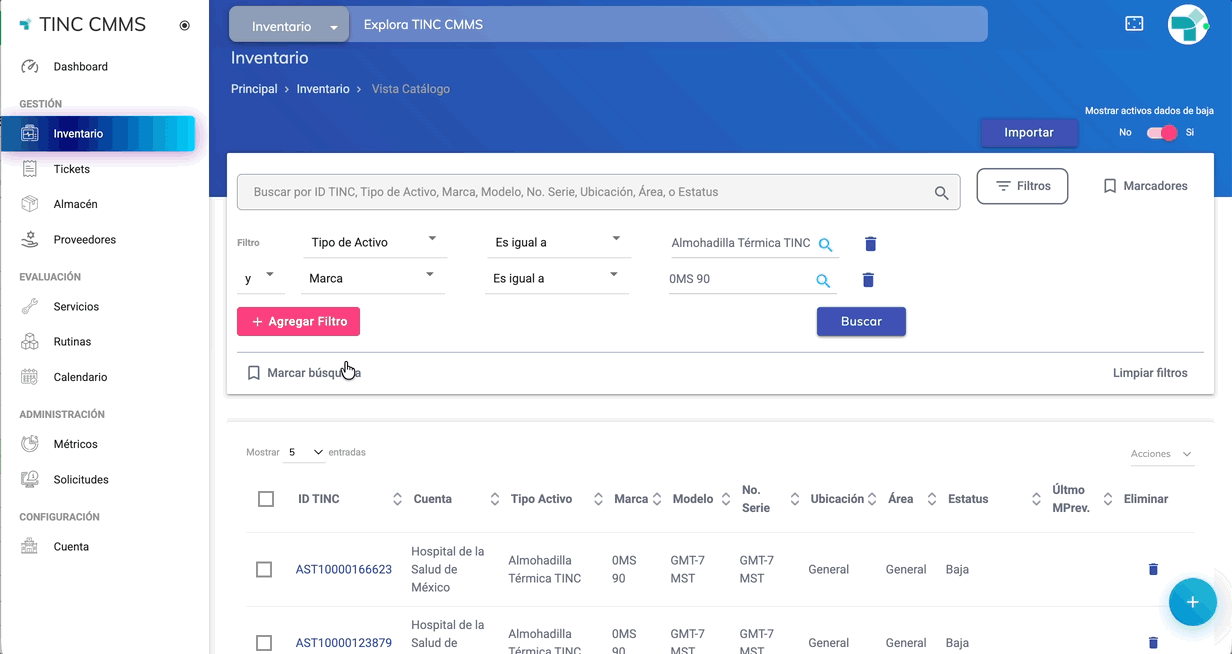
Task: Click trash icon for asset AST10000166623
Action: 1153,569
